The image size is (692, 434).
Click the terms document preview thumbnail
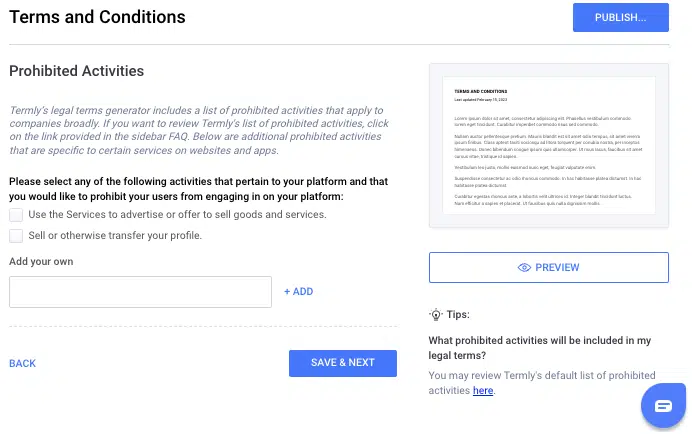pos(548,145)
